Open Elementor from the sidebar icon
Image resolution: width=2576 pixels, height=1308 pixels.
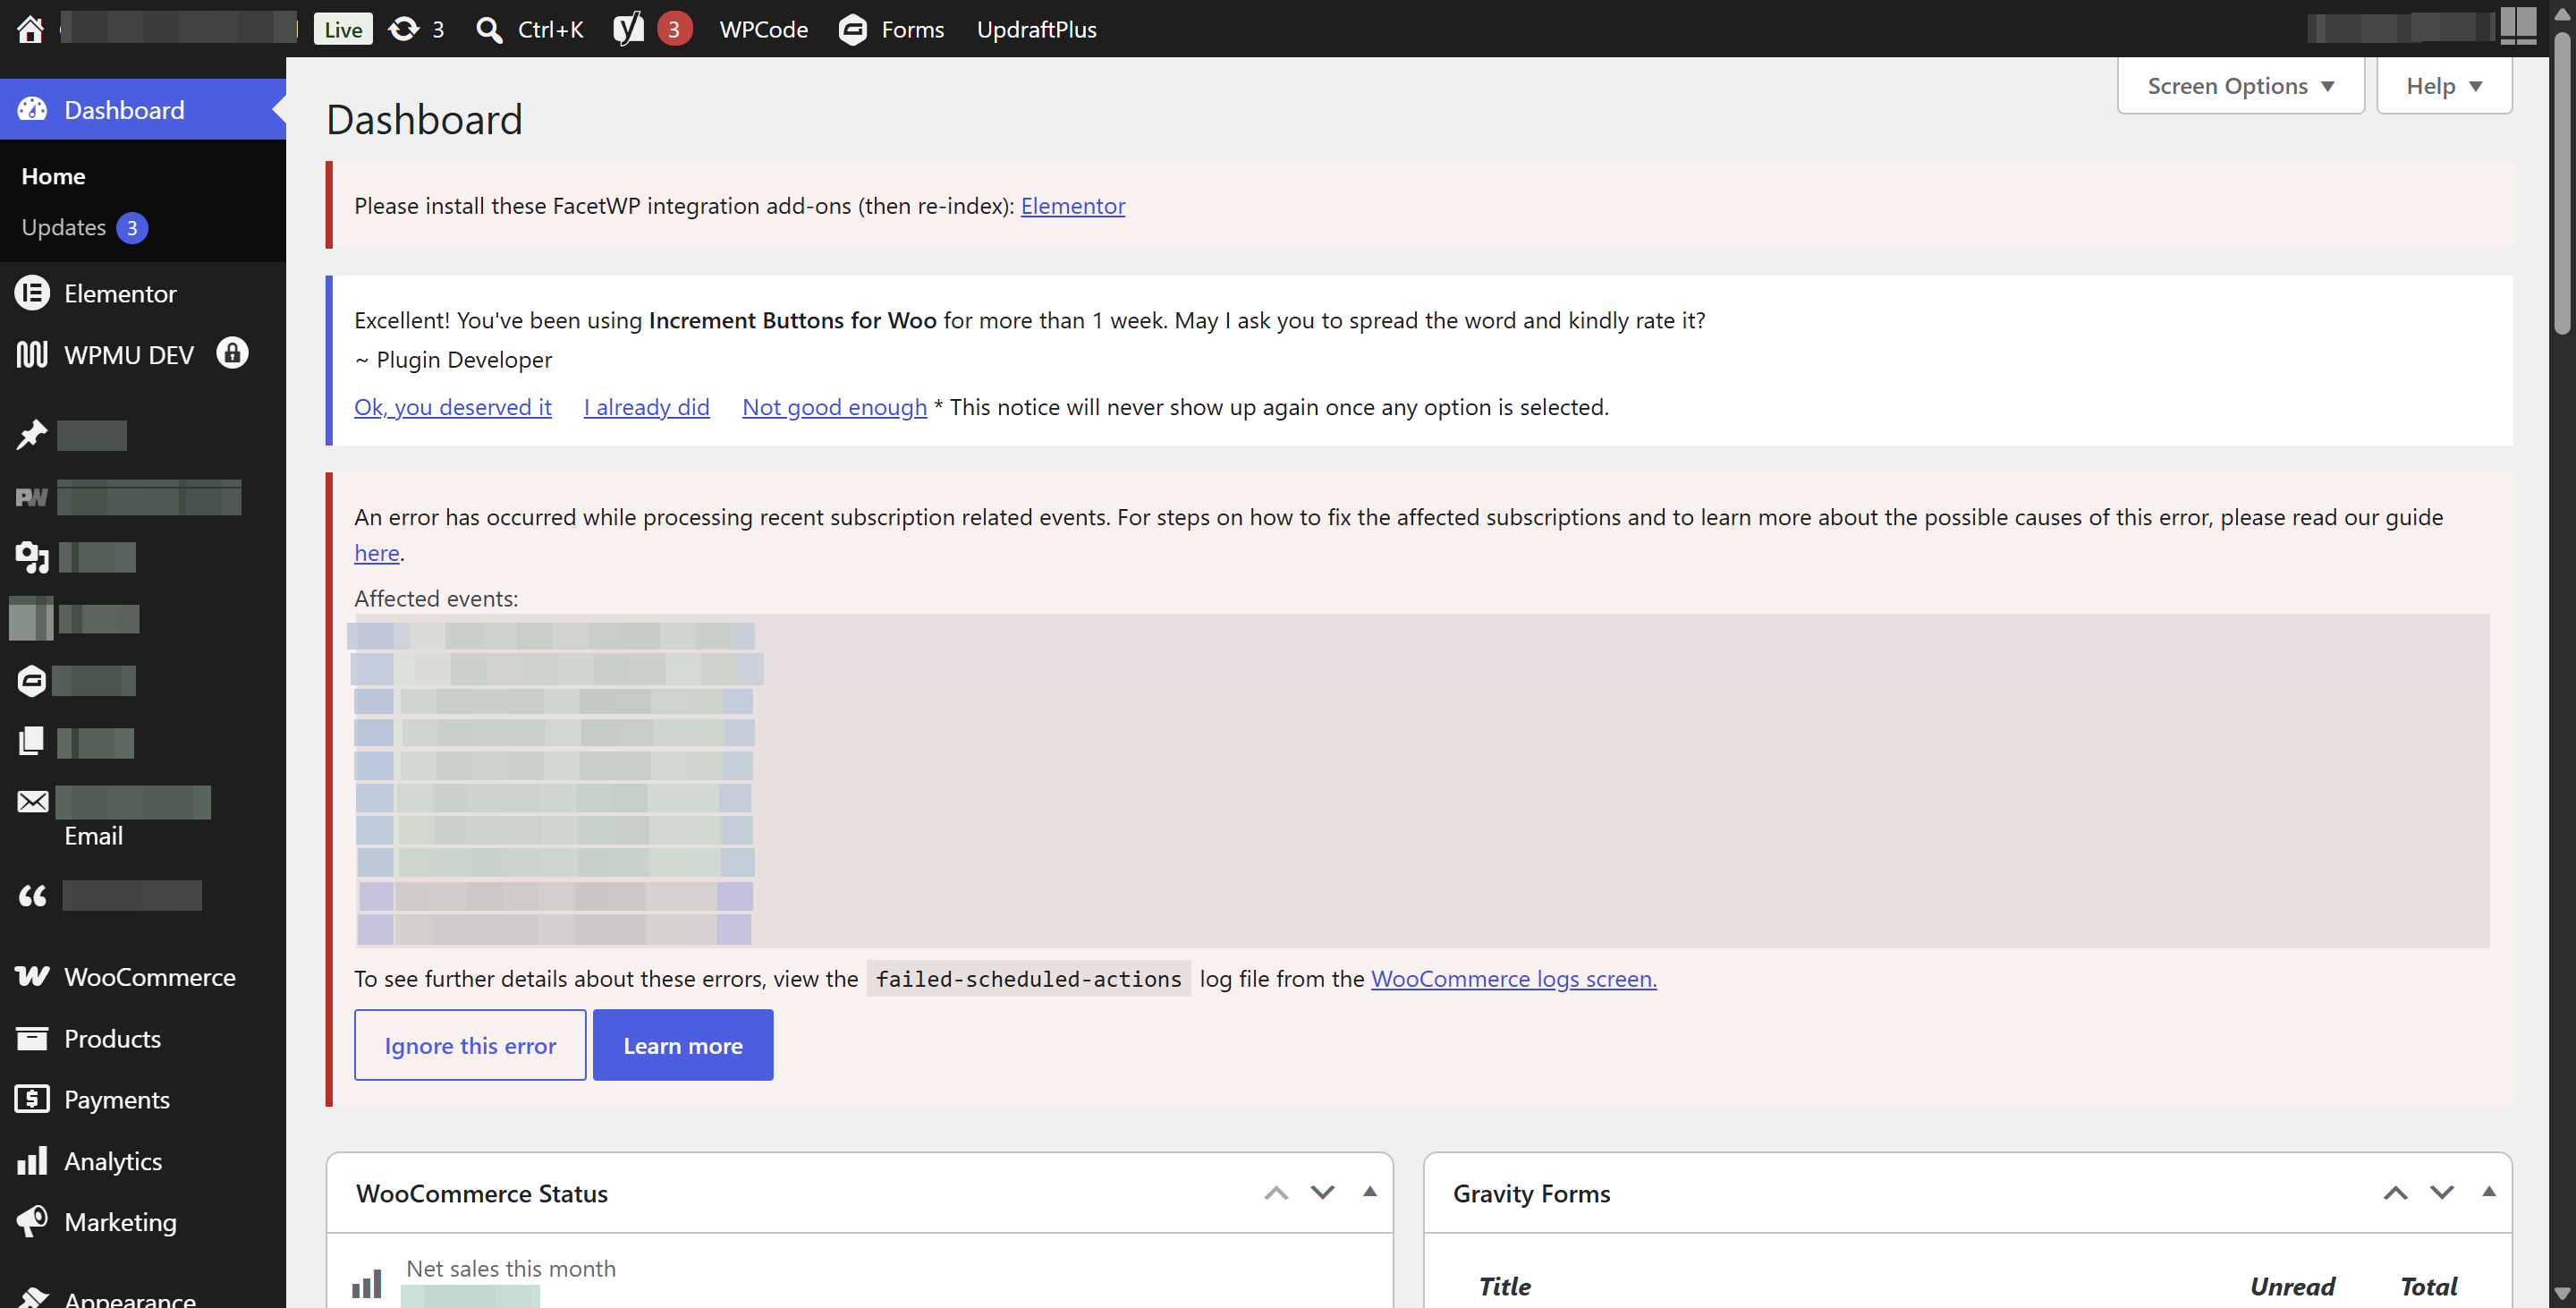[x=32, y=293]
